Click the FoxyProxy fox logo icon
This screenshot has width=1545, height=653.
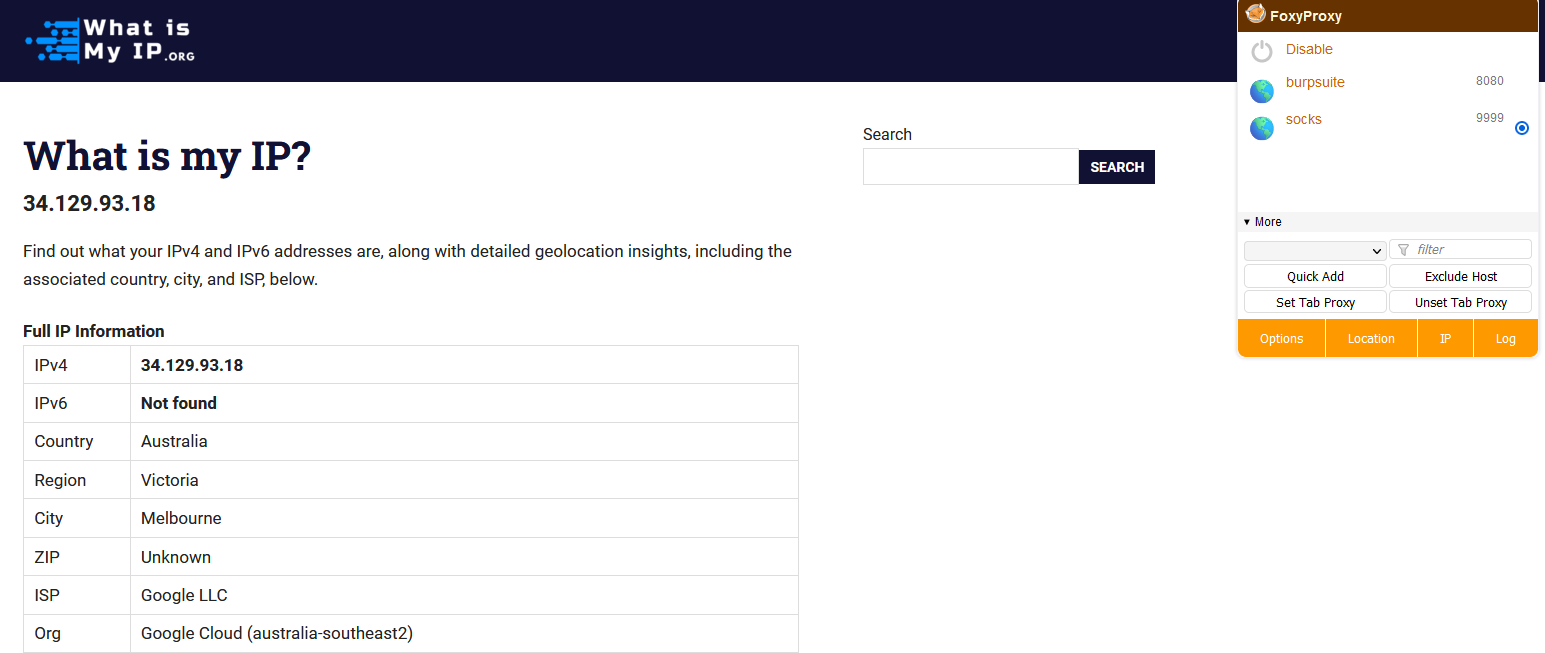coord(1255,15)
